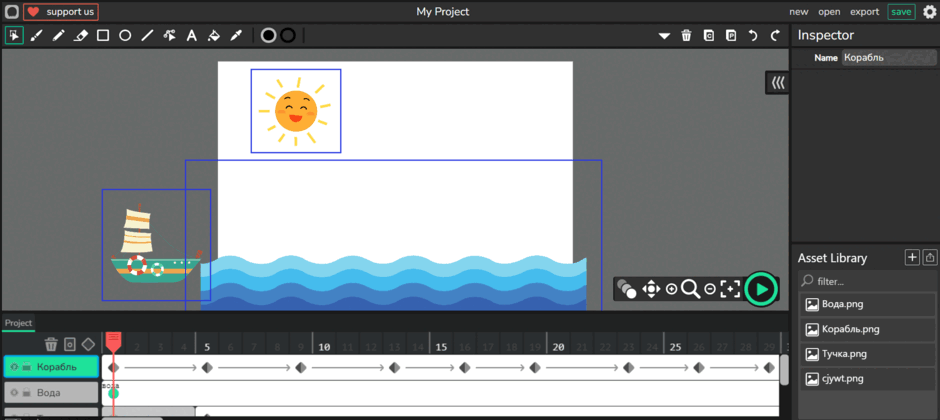Open the toolbar dropdown arrow menu

pos(664,36)
